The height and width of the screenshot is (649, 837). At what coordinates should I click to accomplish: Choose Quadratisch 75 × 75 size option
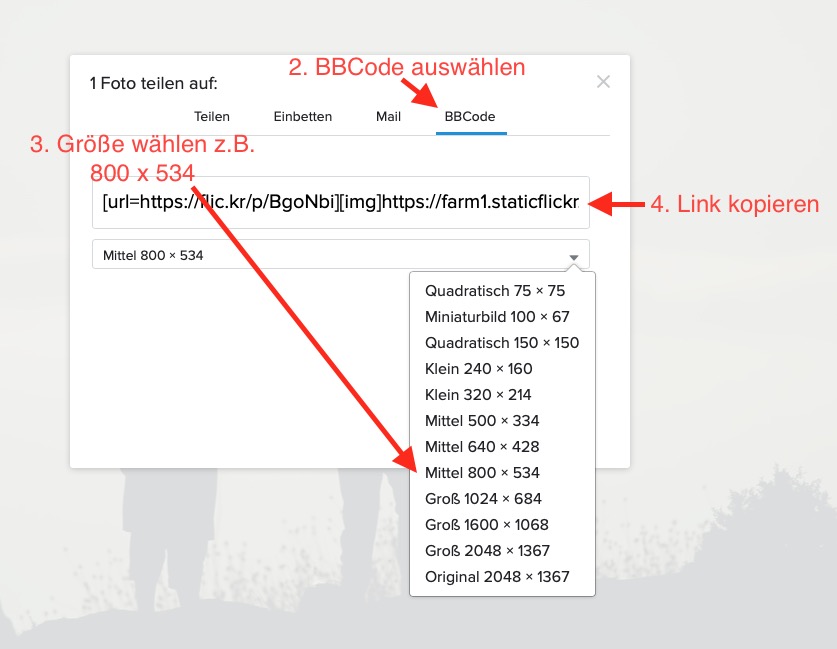[495, 291]
